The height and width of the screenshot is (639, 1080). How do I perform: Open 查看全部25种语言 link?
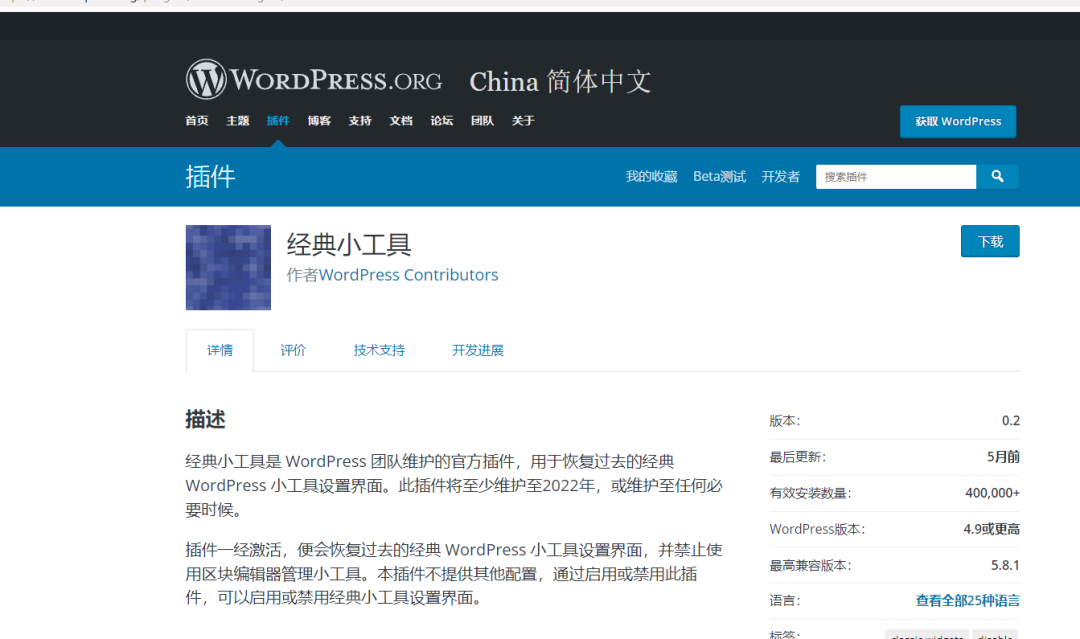click(967, 600)
